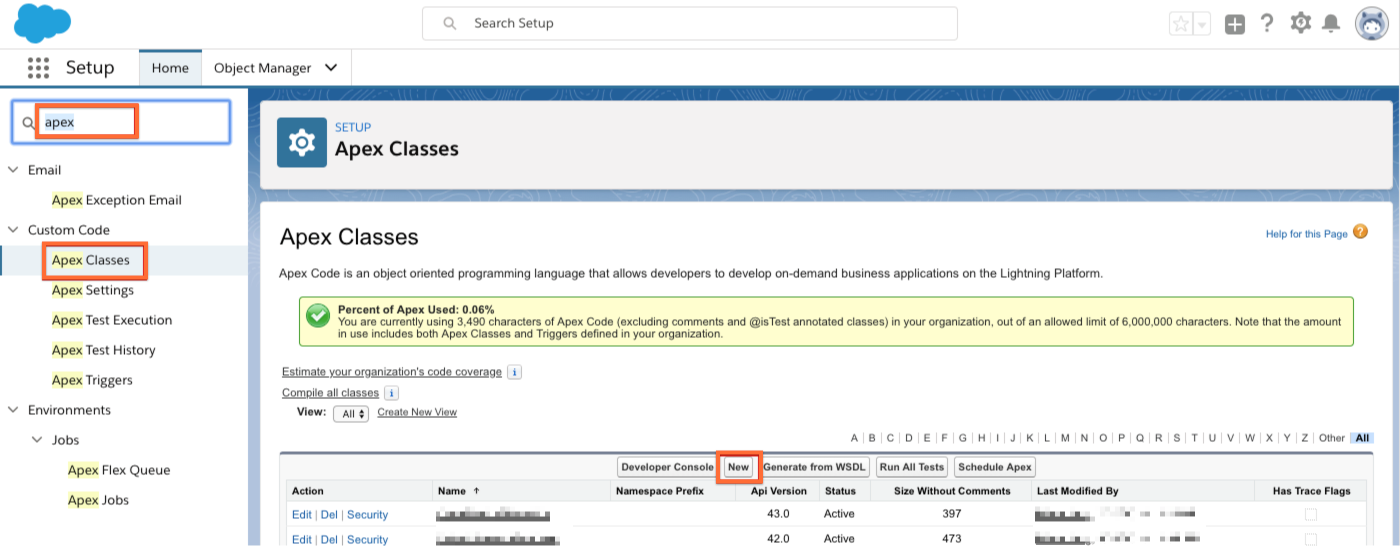Screen dimensions: 1400x553
Task: Open the Setup gear icon in header
Action: 1300,23
